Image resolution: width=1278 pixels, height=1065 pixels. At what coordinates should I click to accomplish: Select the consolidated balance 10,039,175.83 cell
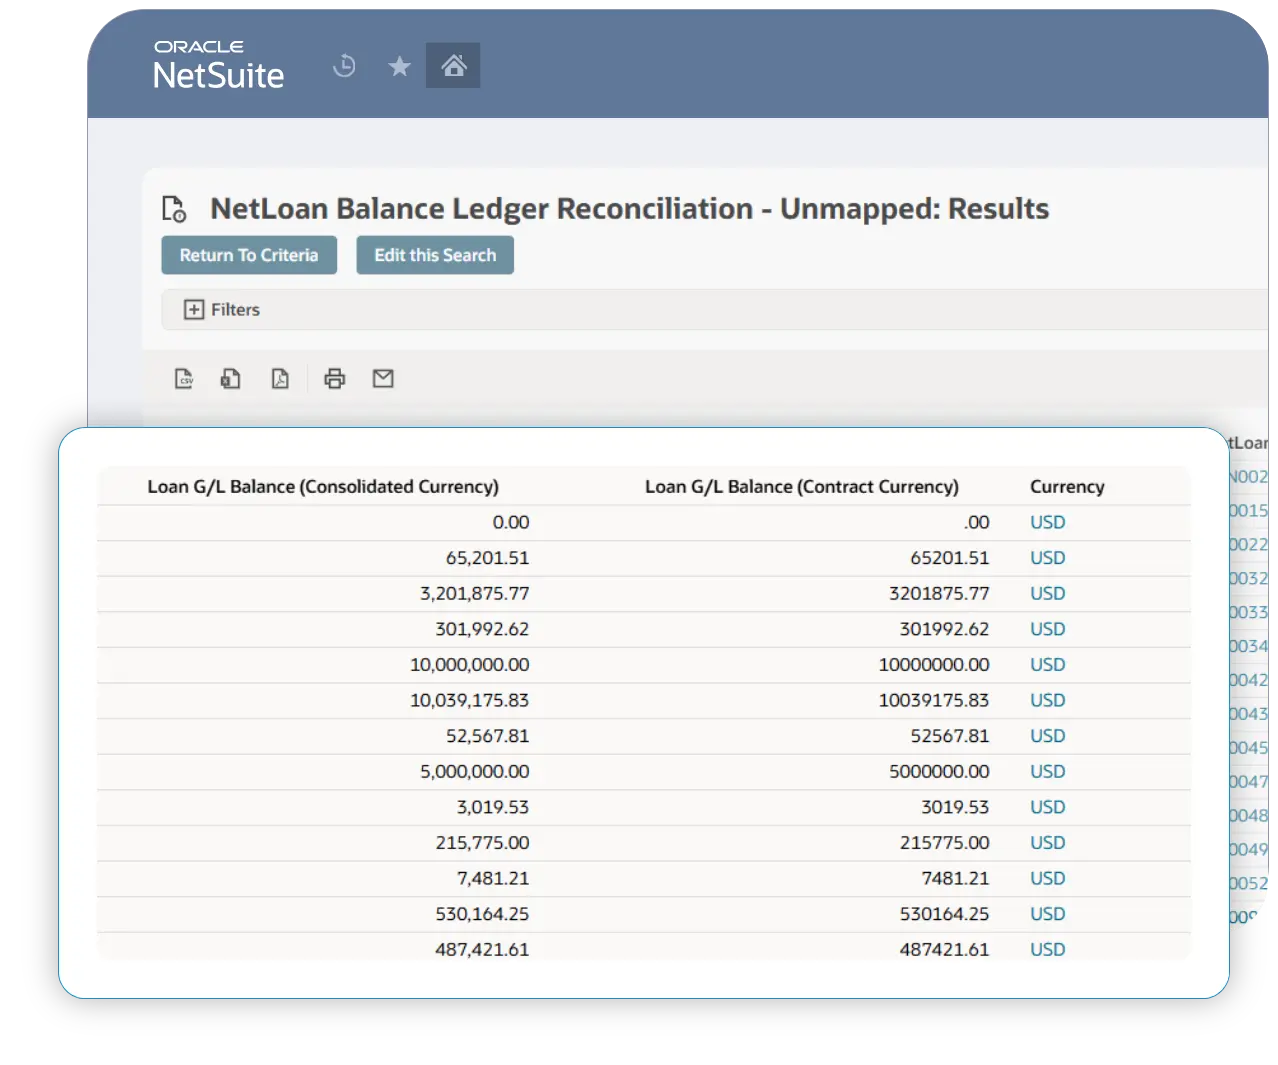(470, 700)
